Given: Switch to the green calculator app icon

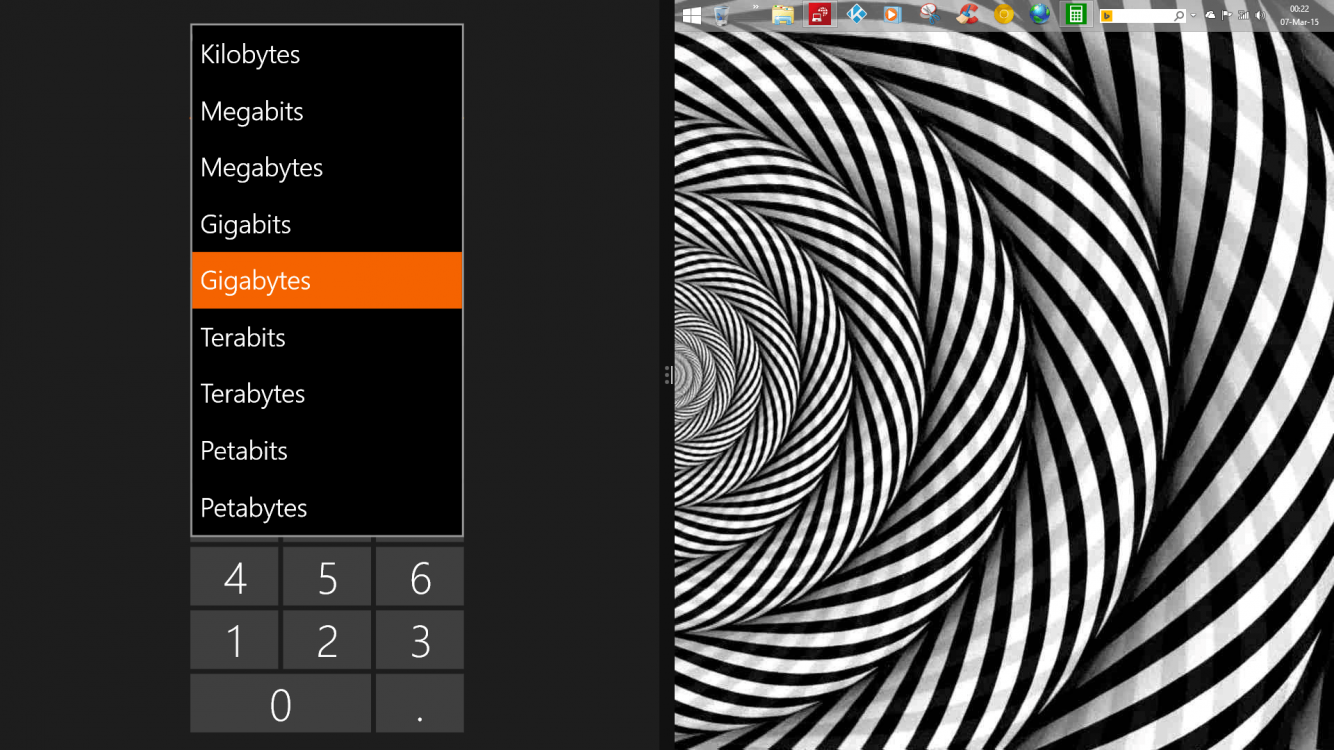Looking at the screenshot, I should tap(1076, 15).
